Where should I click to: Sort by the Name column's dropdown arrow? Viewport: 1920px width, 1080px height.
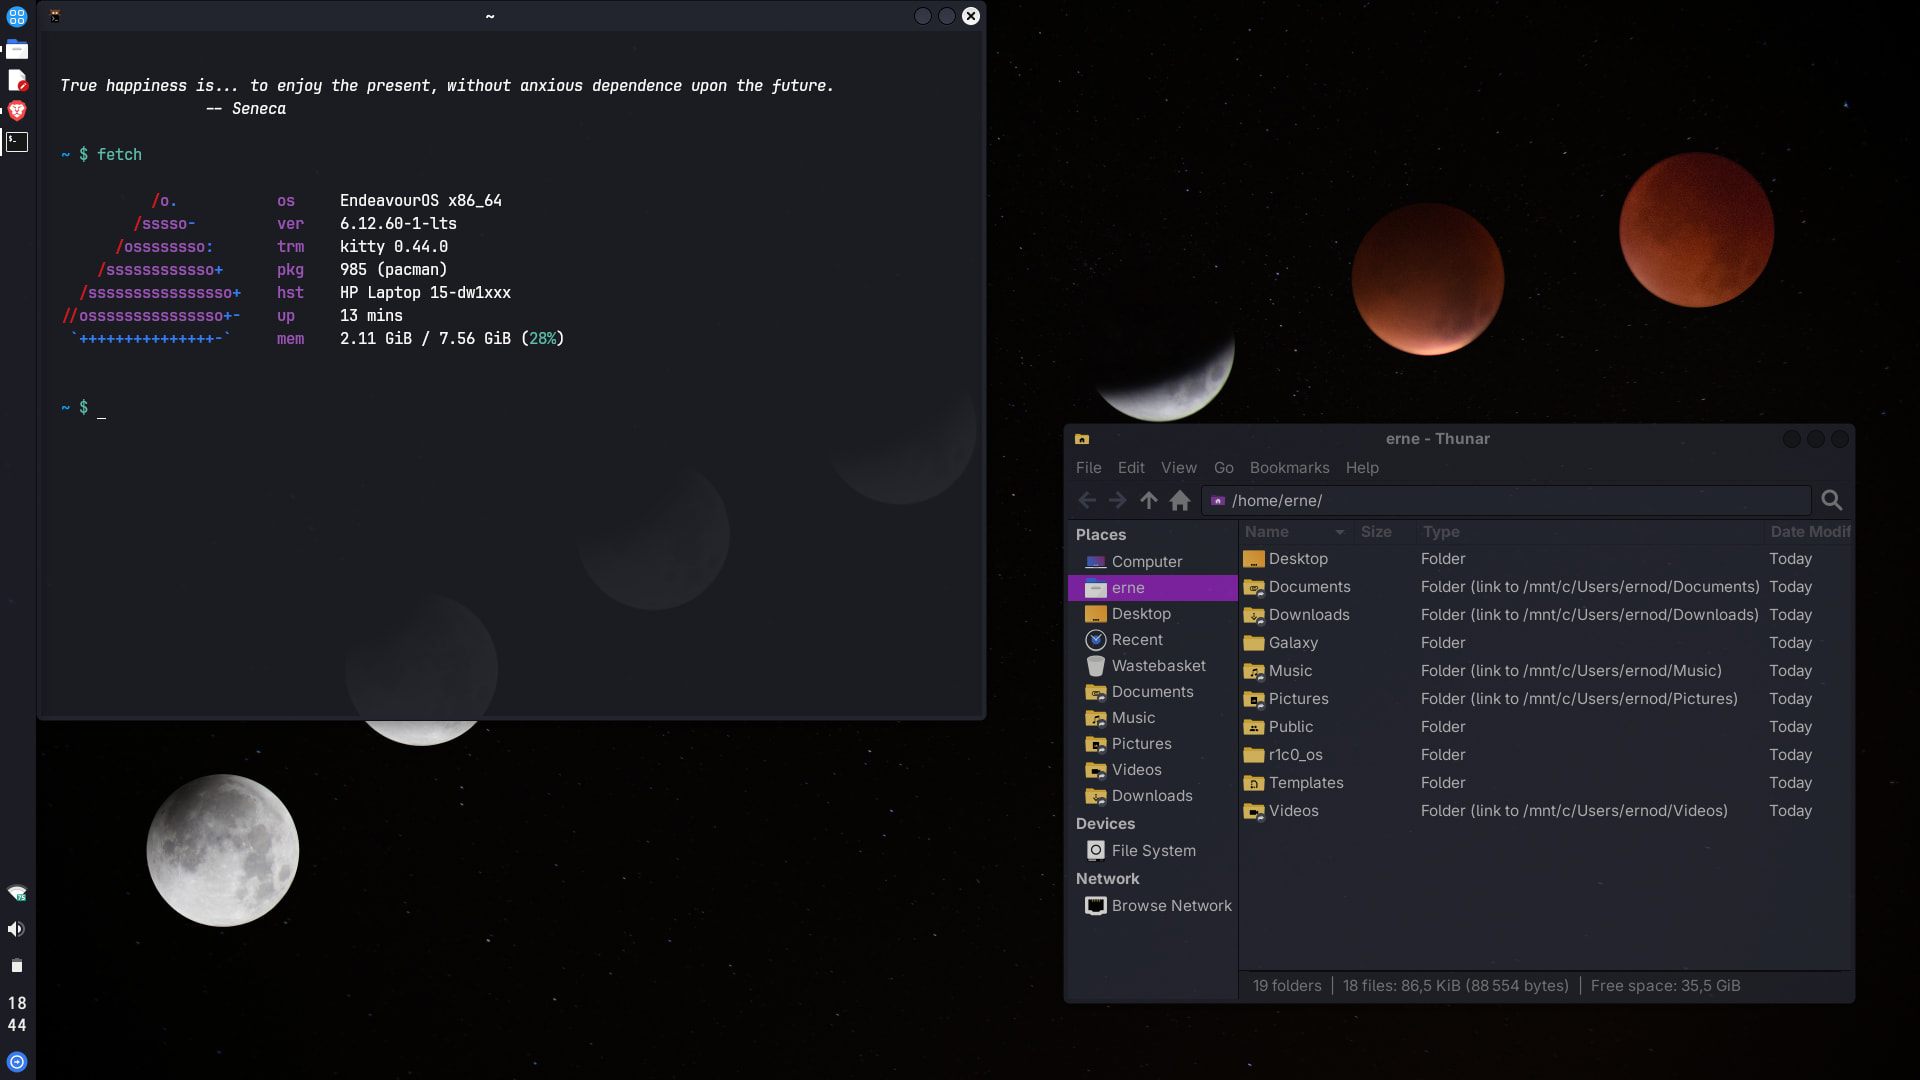coord(1339,532)
